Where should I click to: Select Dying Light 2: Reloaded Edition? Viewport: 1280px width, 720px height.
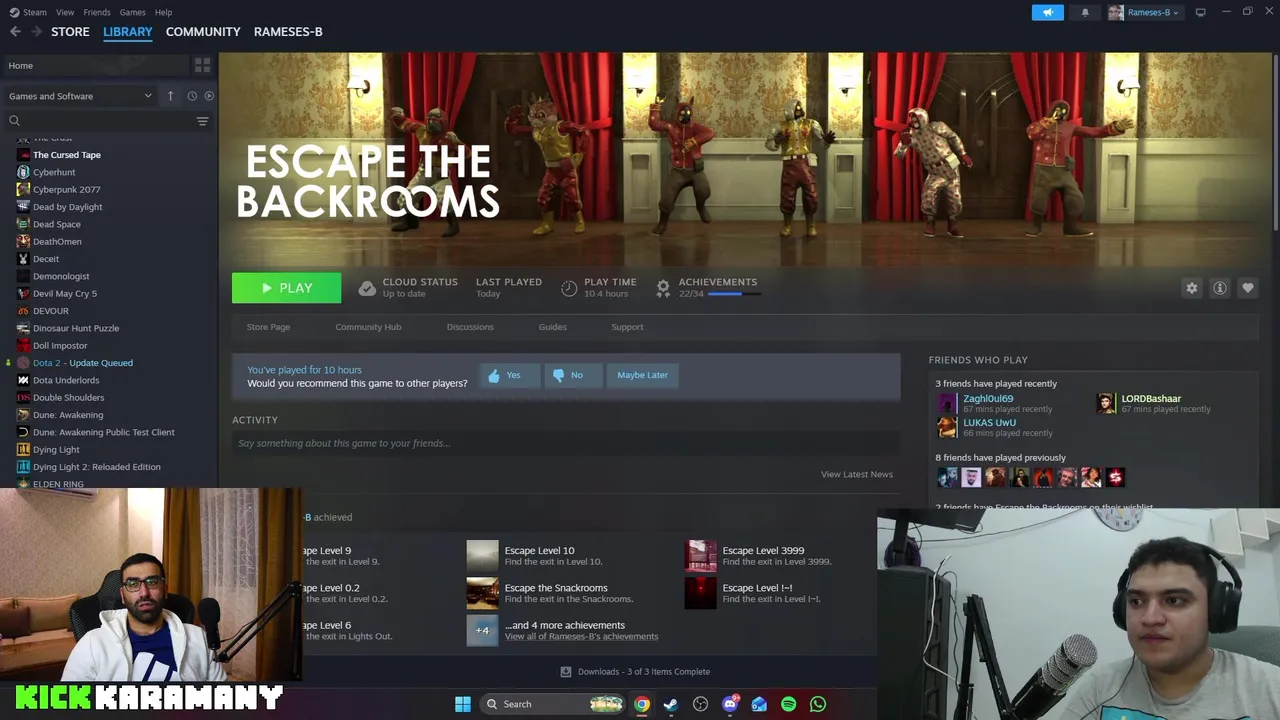[x=96, y=467]
